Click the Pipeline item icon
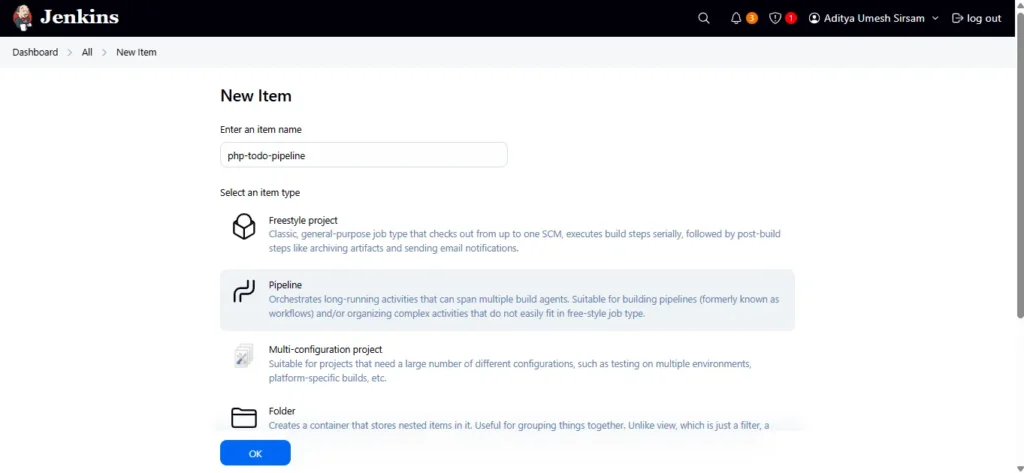Image resolution: width=1024 pixels, height=473 pixels. [x=244, y=292]
